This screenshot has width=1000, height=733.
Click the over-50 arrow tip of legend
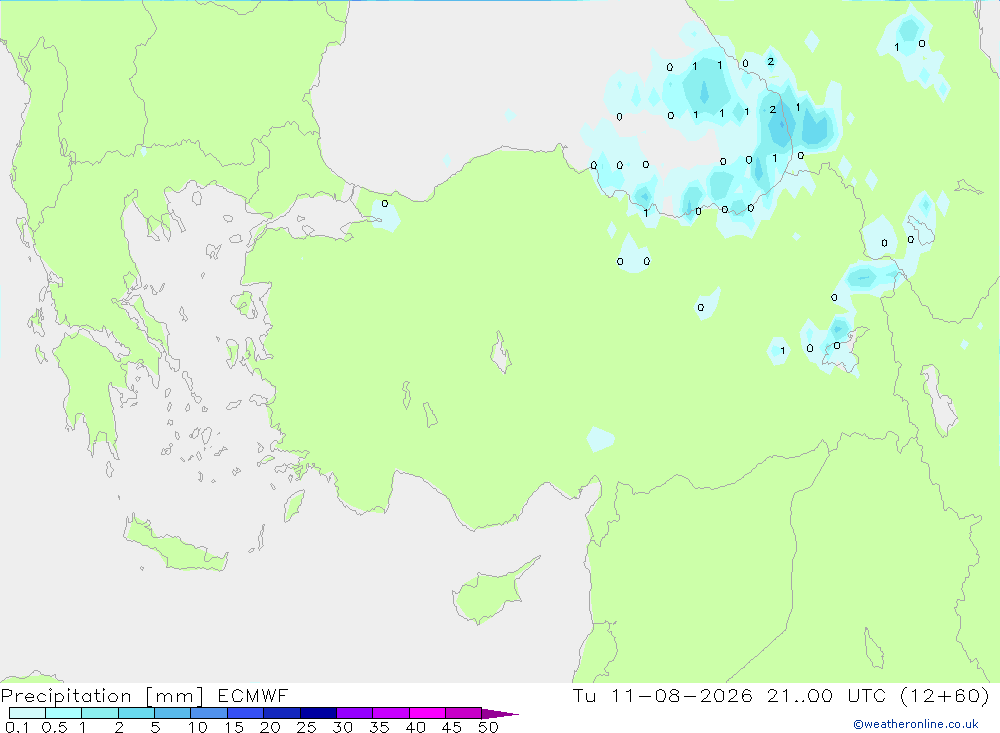tap(501, 713)
